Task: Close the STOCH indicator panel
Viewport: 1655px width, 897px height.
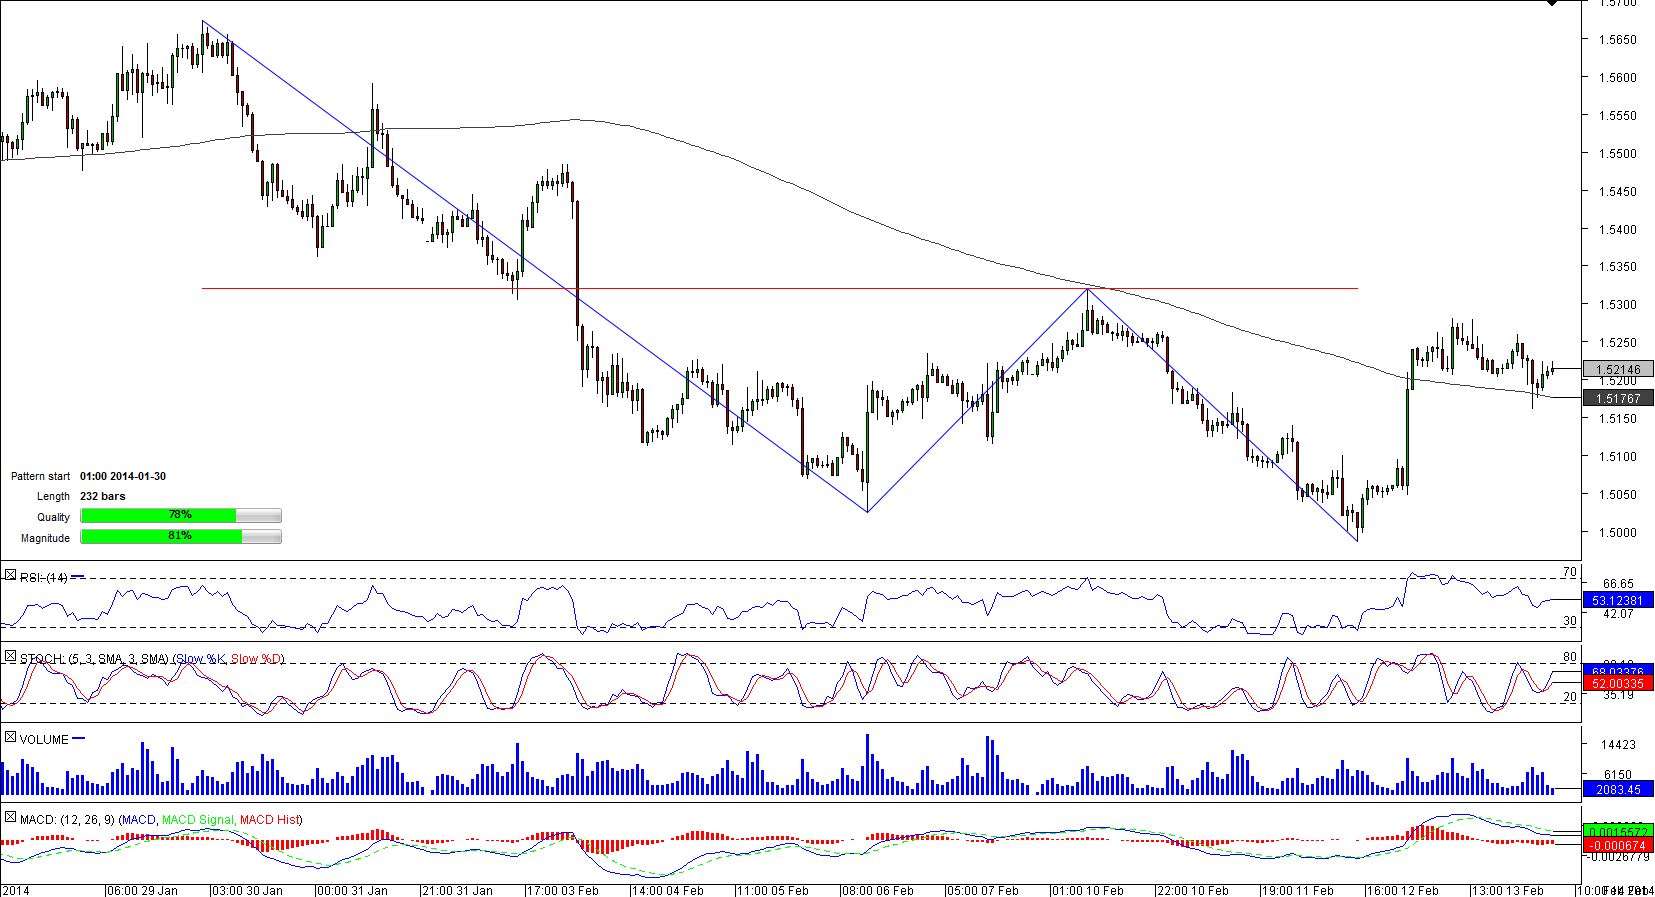Action: click(10, 657)
